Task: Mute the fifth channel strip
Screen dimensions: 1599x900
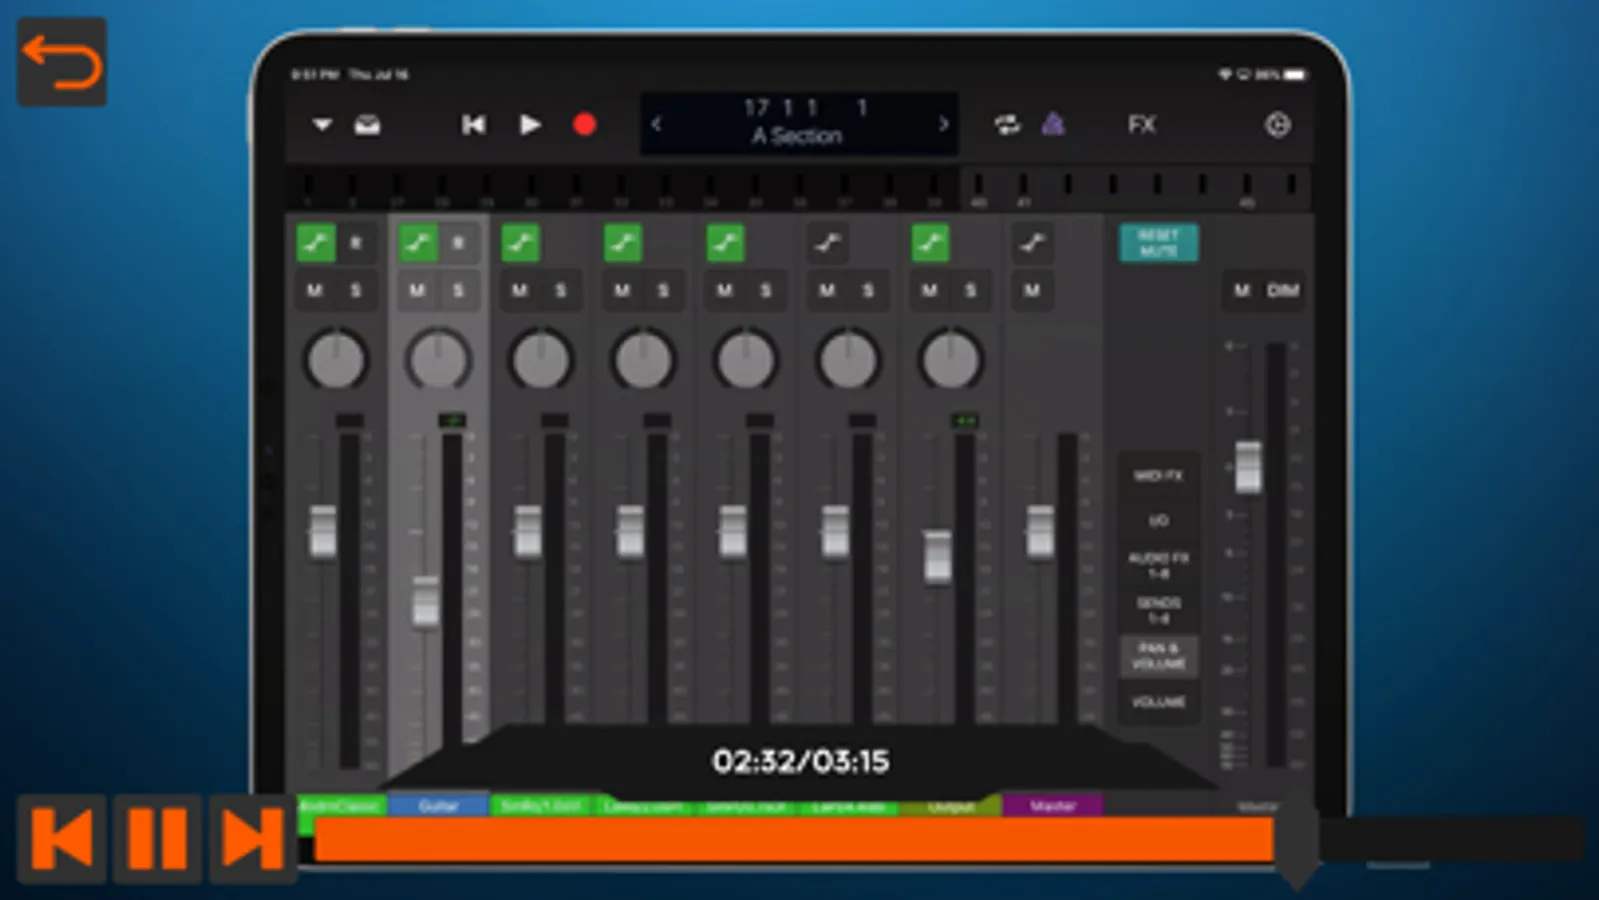Action: 725,291
